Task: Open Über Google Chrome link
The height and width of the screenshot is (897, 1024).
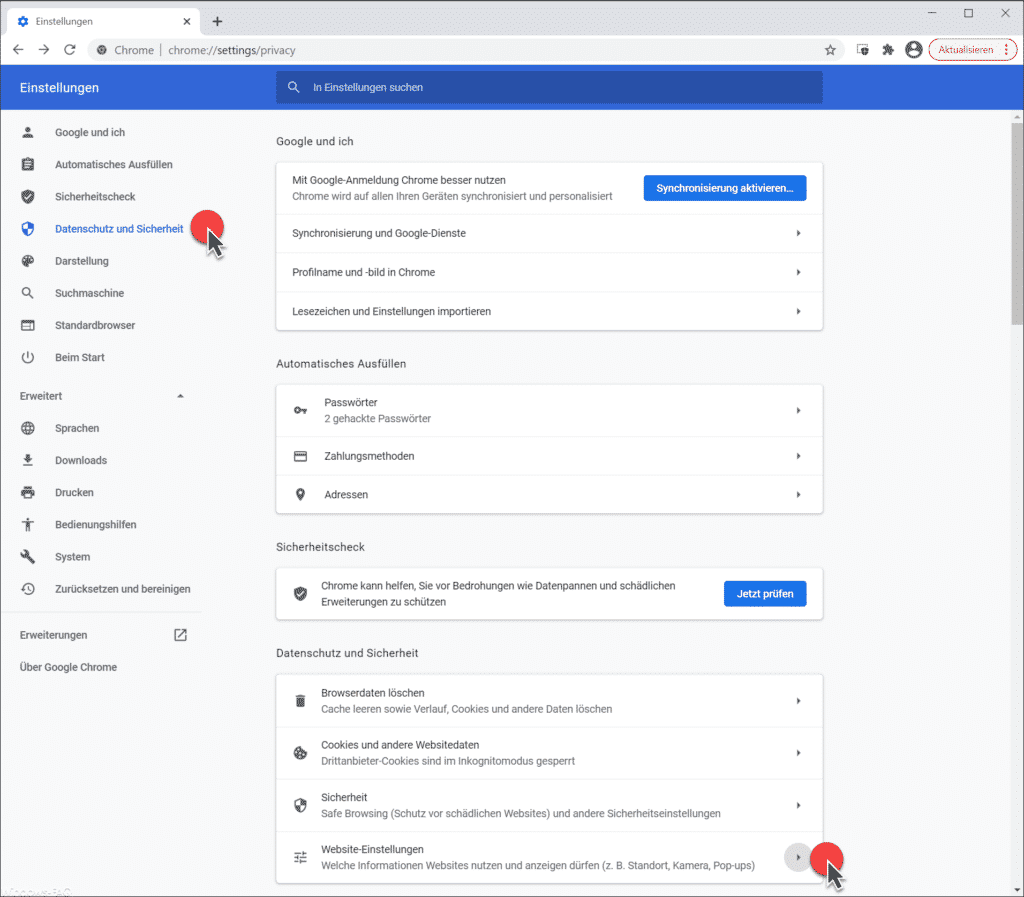Action: click(68, 667)
